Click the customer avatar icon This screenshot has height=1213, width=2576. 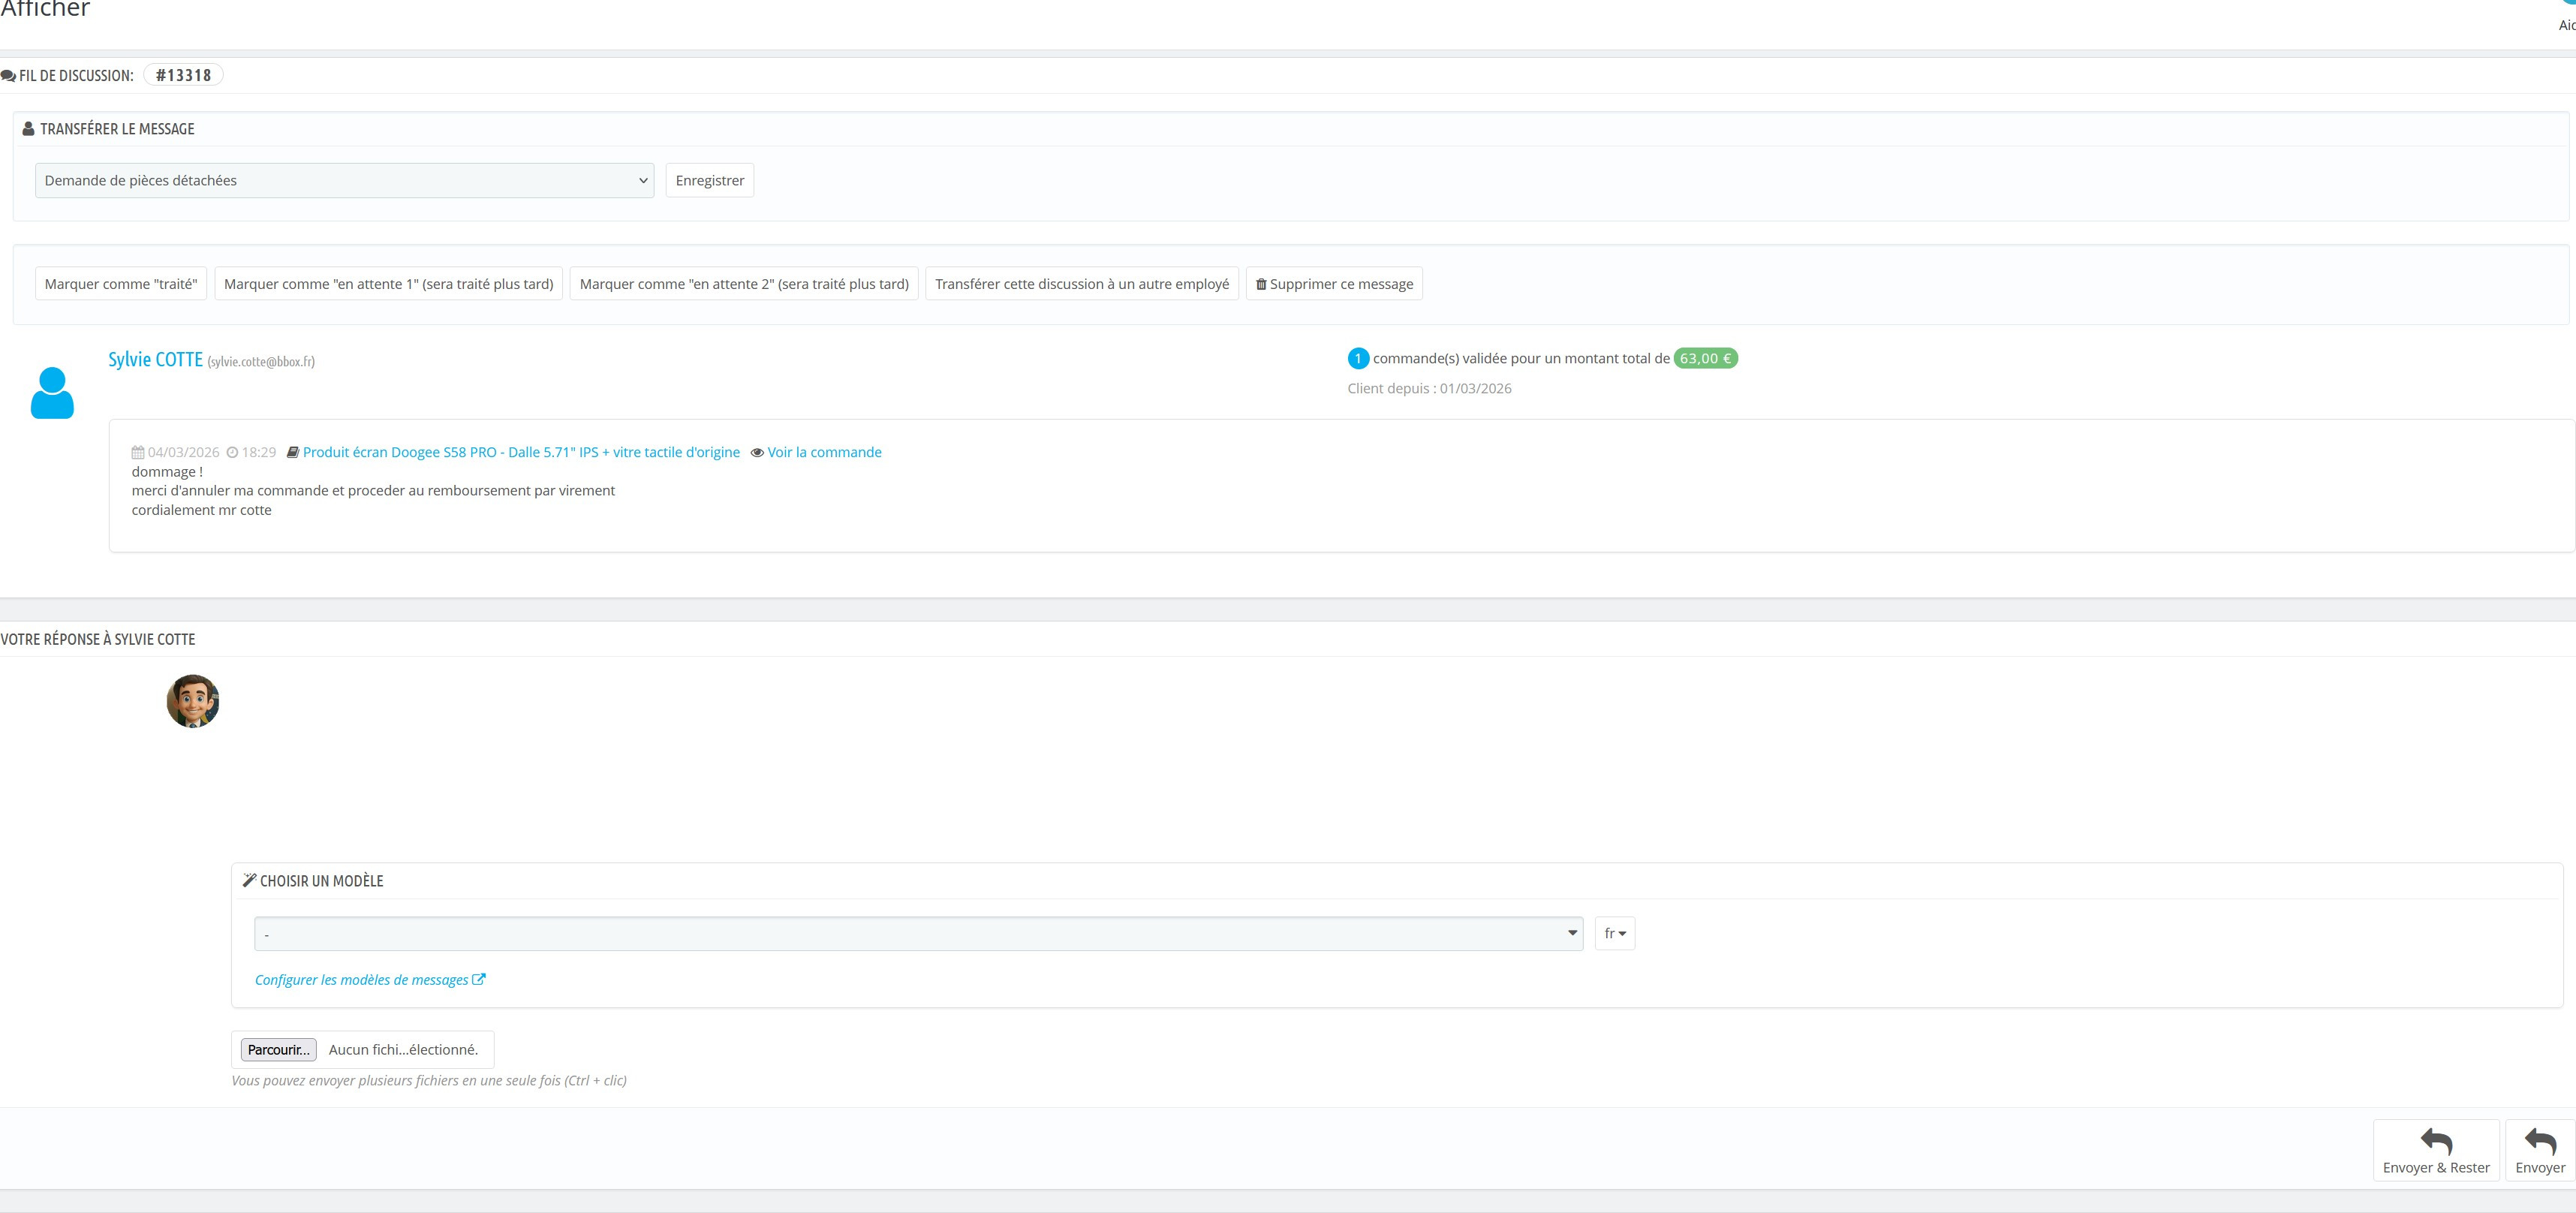click(52, 393)
